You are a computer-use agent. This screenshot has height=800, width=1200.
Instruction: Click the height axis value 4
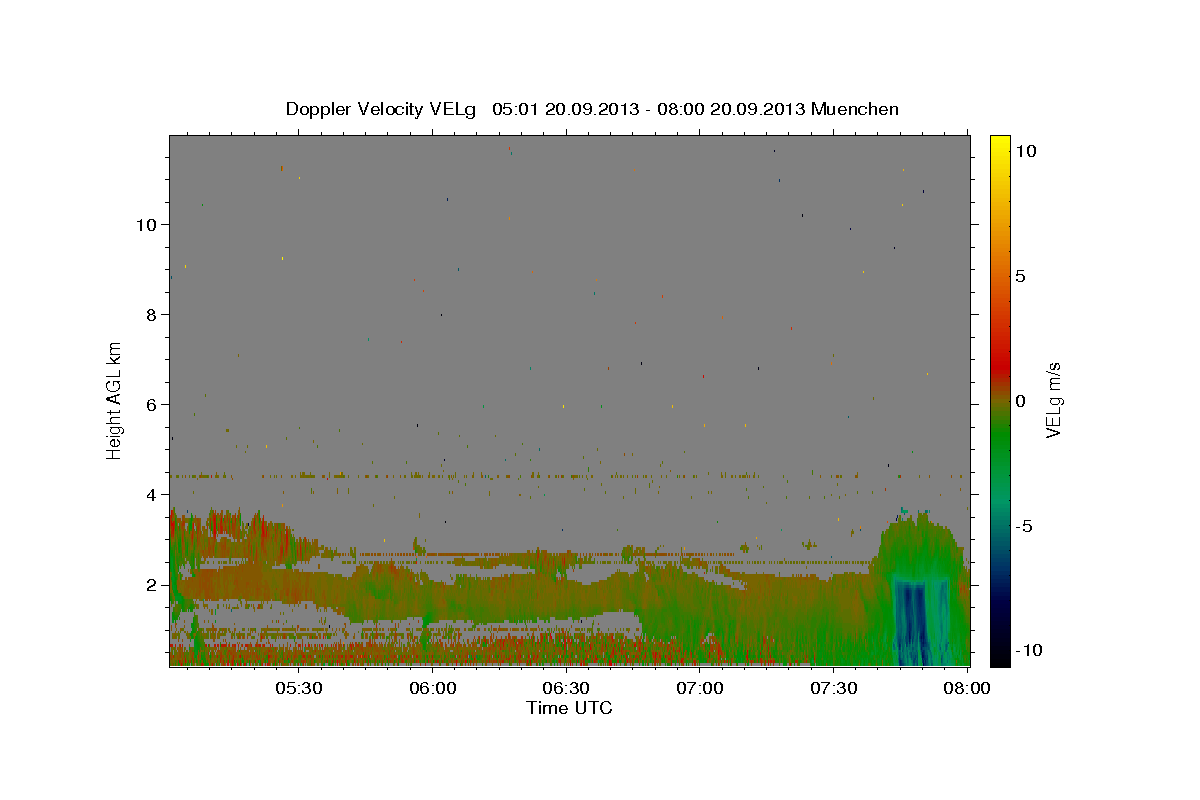coord(152,494)
